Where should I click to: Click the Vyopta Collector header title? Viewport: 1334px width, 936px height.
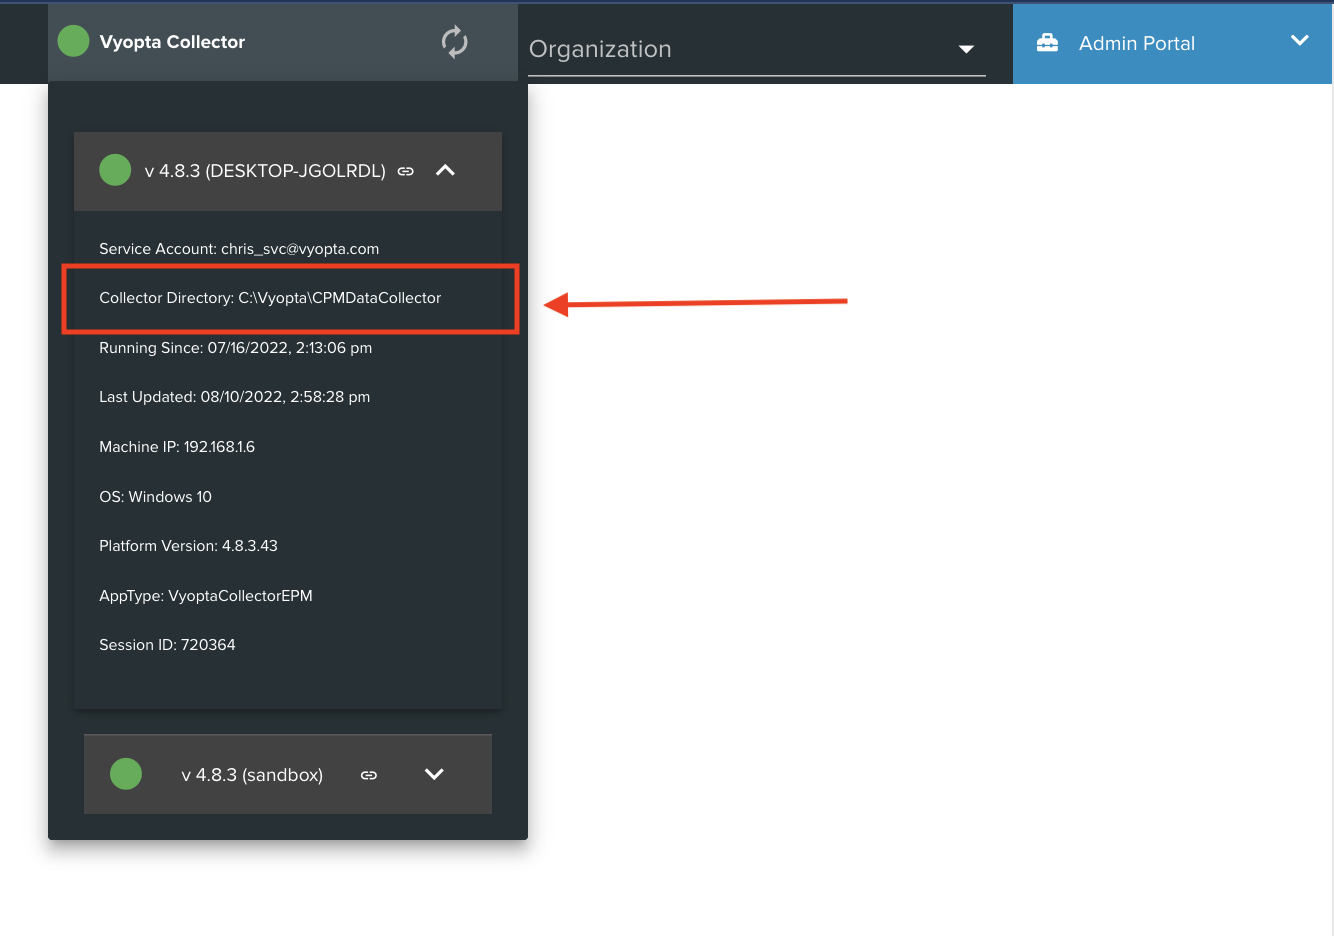(x=172, y=42)
